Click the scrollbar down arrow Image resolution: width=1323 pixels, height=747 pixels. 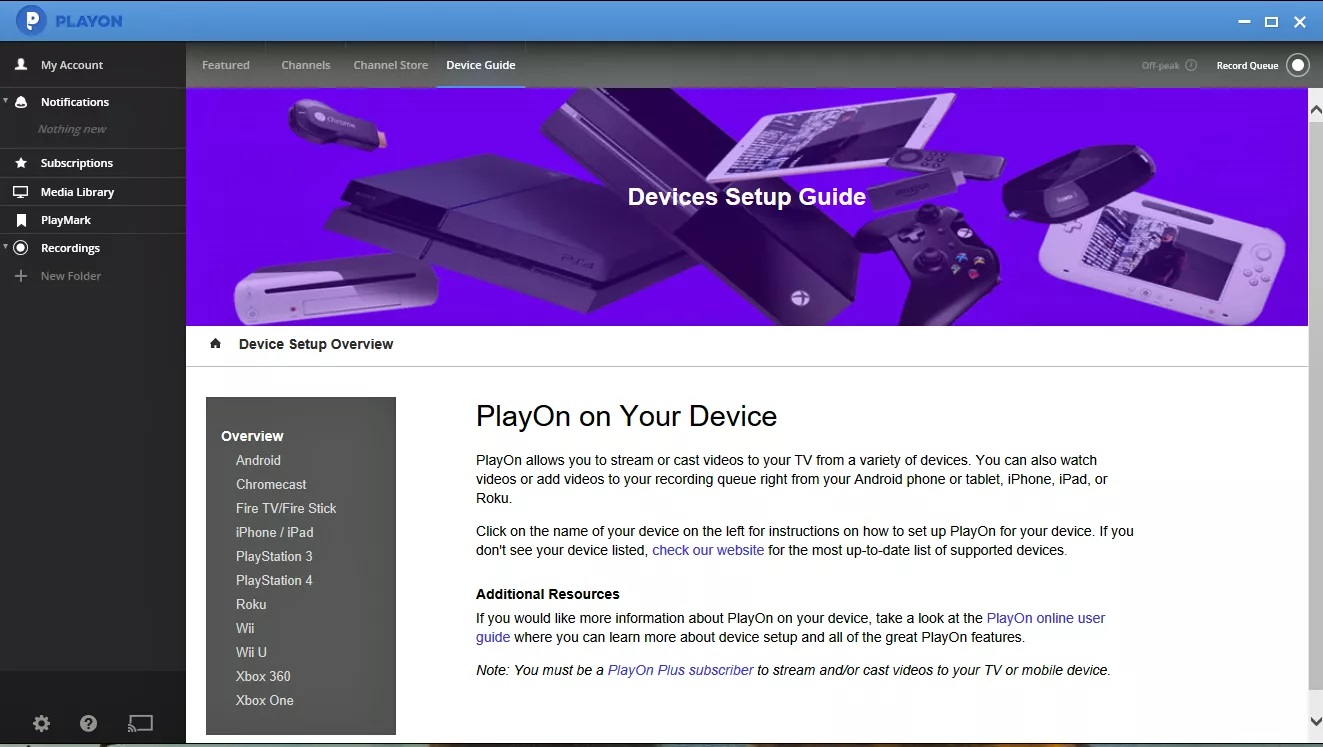pos(1315,722)
